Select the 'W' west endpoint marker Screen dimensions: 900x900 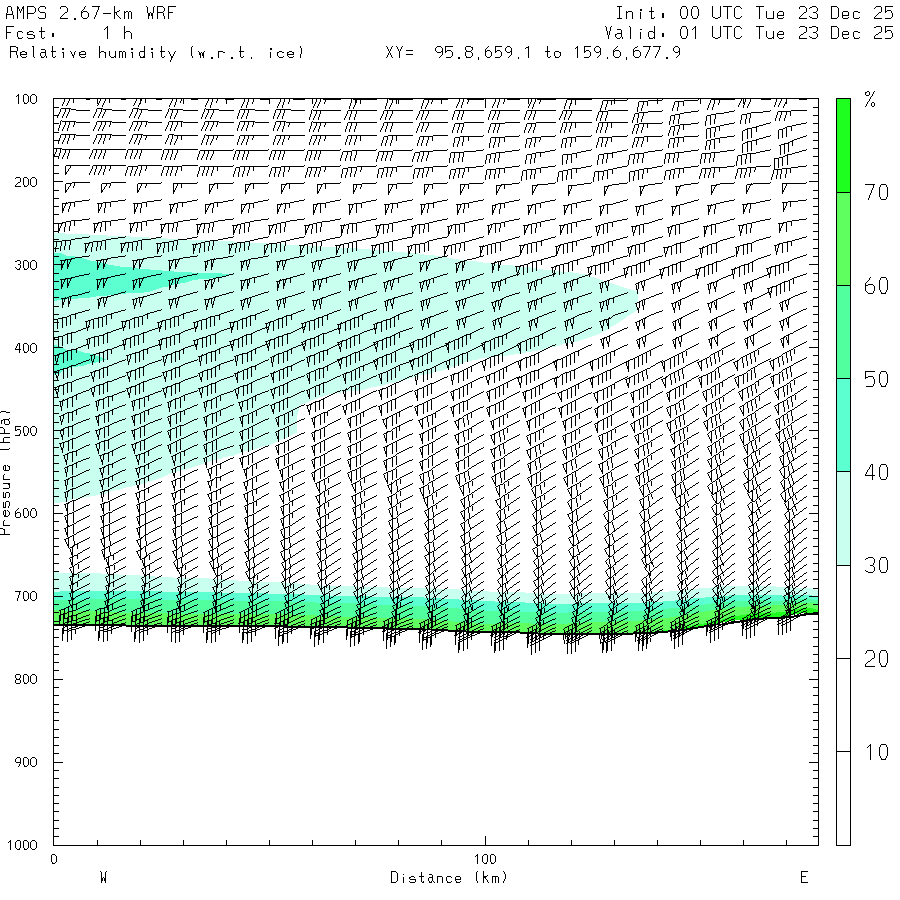(103, 878)
